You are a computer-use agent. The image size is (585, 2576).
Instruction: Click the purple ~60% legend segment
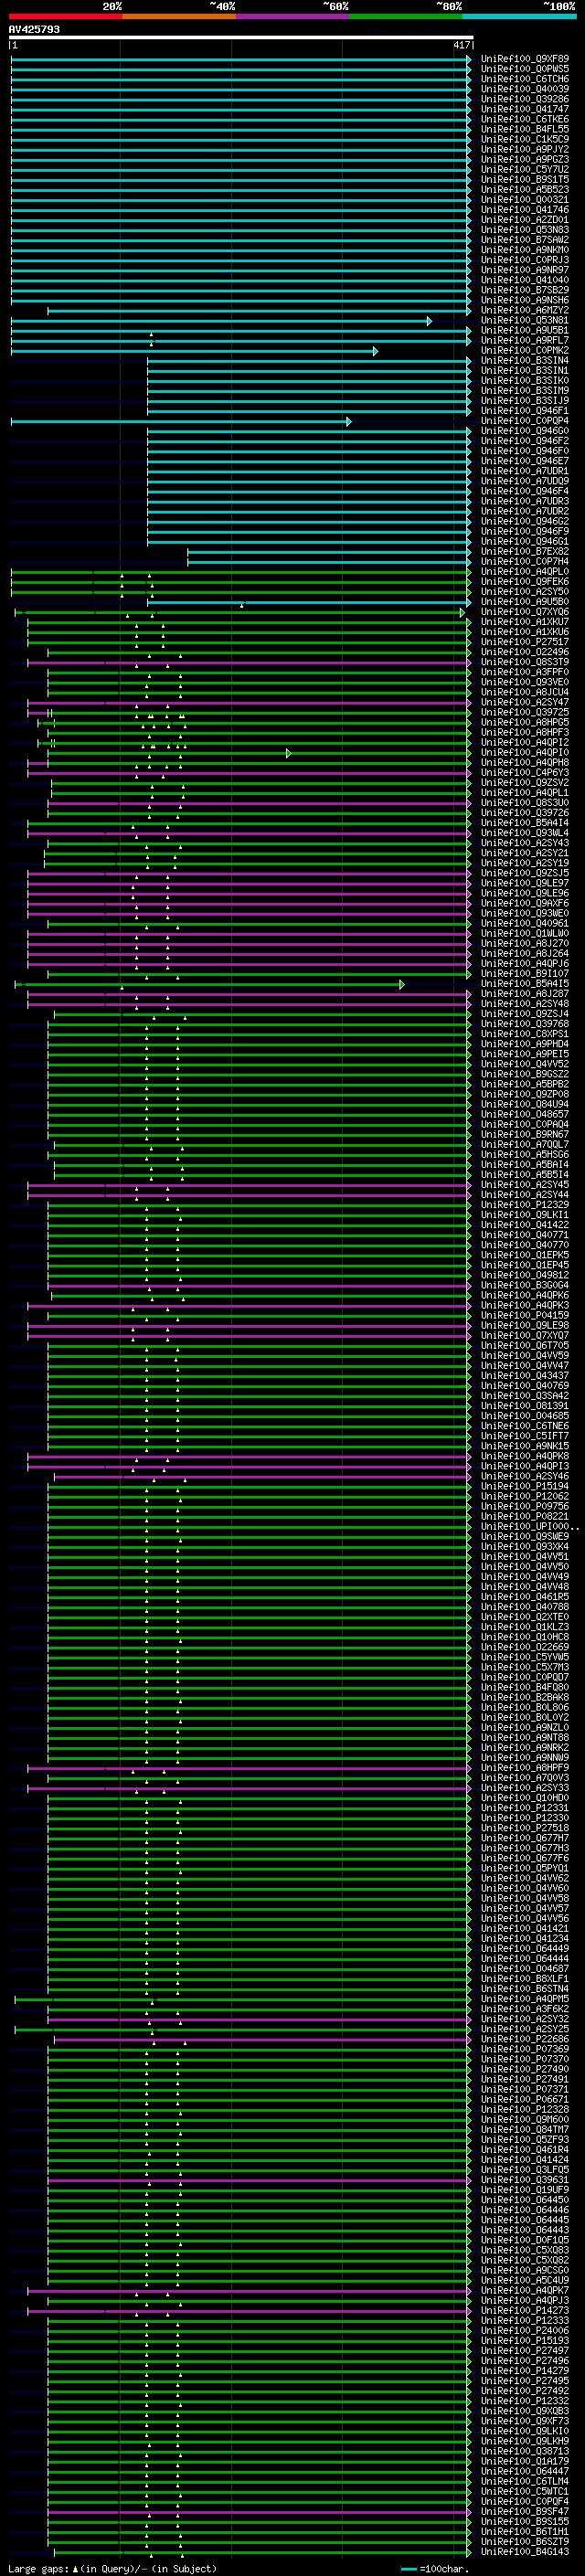click(x=292, y=16)
